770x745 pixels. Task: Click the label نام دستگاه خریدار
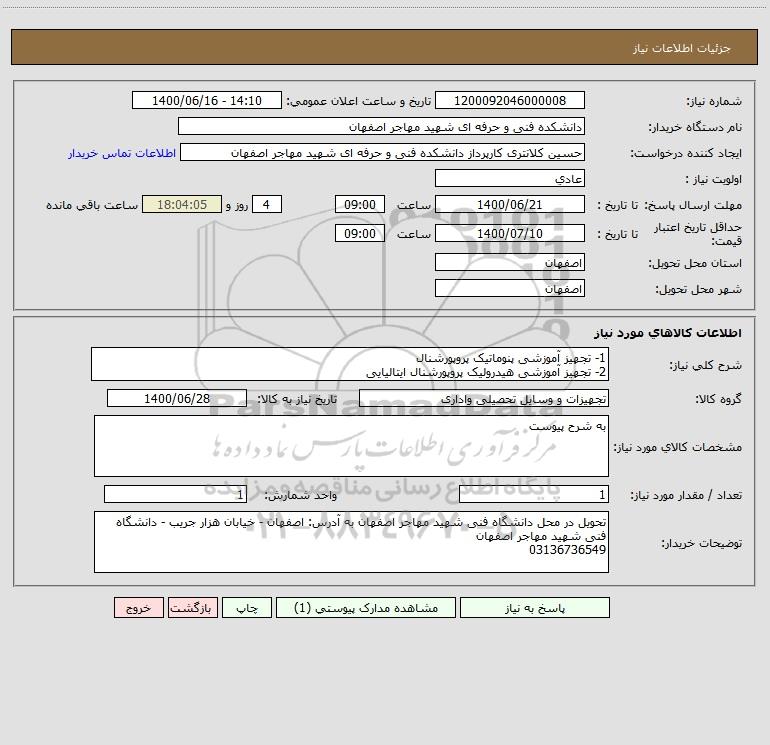pyautogui.click(x=695, y=128)
